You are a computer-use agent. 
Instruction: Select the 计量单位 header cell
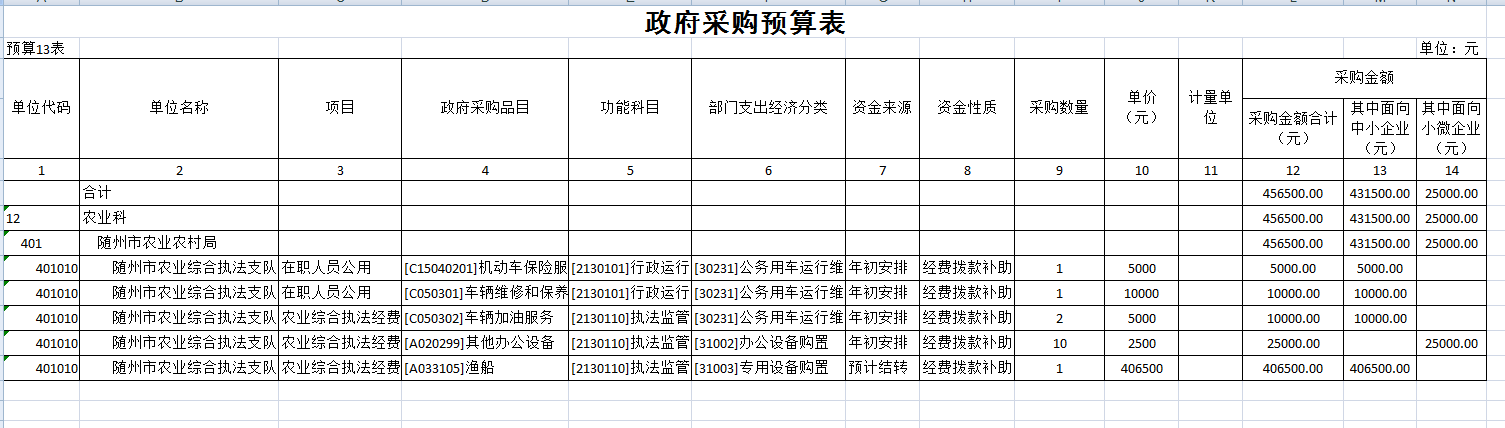(1211, 108)
